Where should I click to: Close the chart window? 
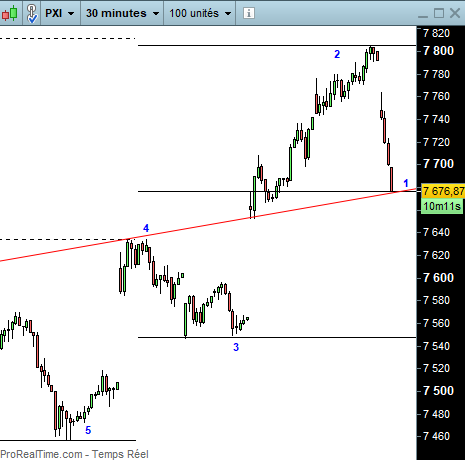coord(455,13)
